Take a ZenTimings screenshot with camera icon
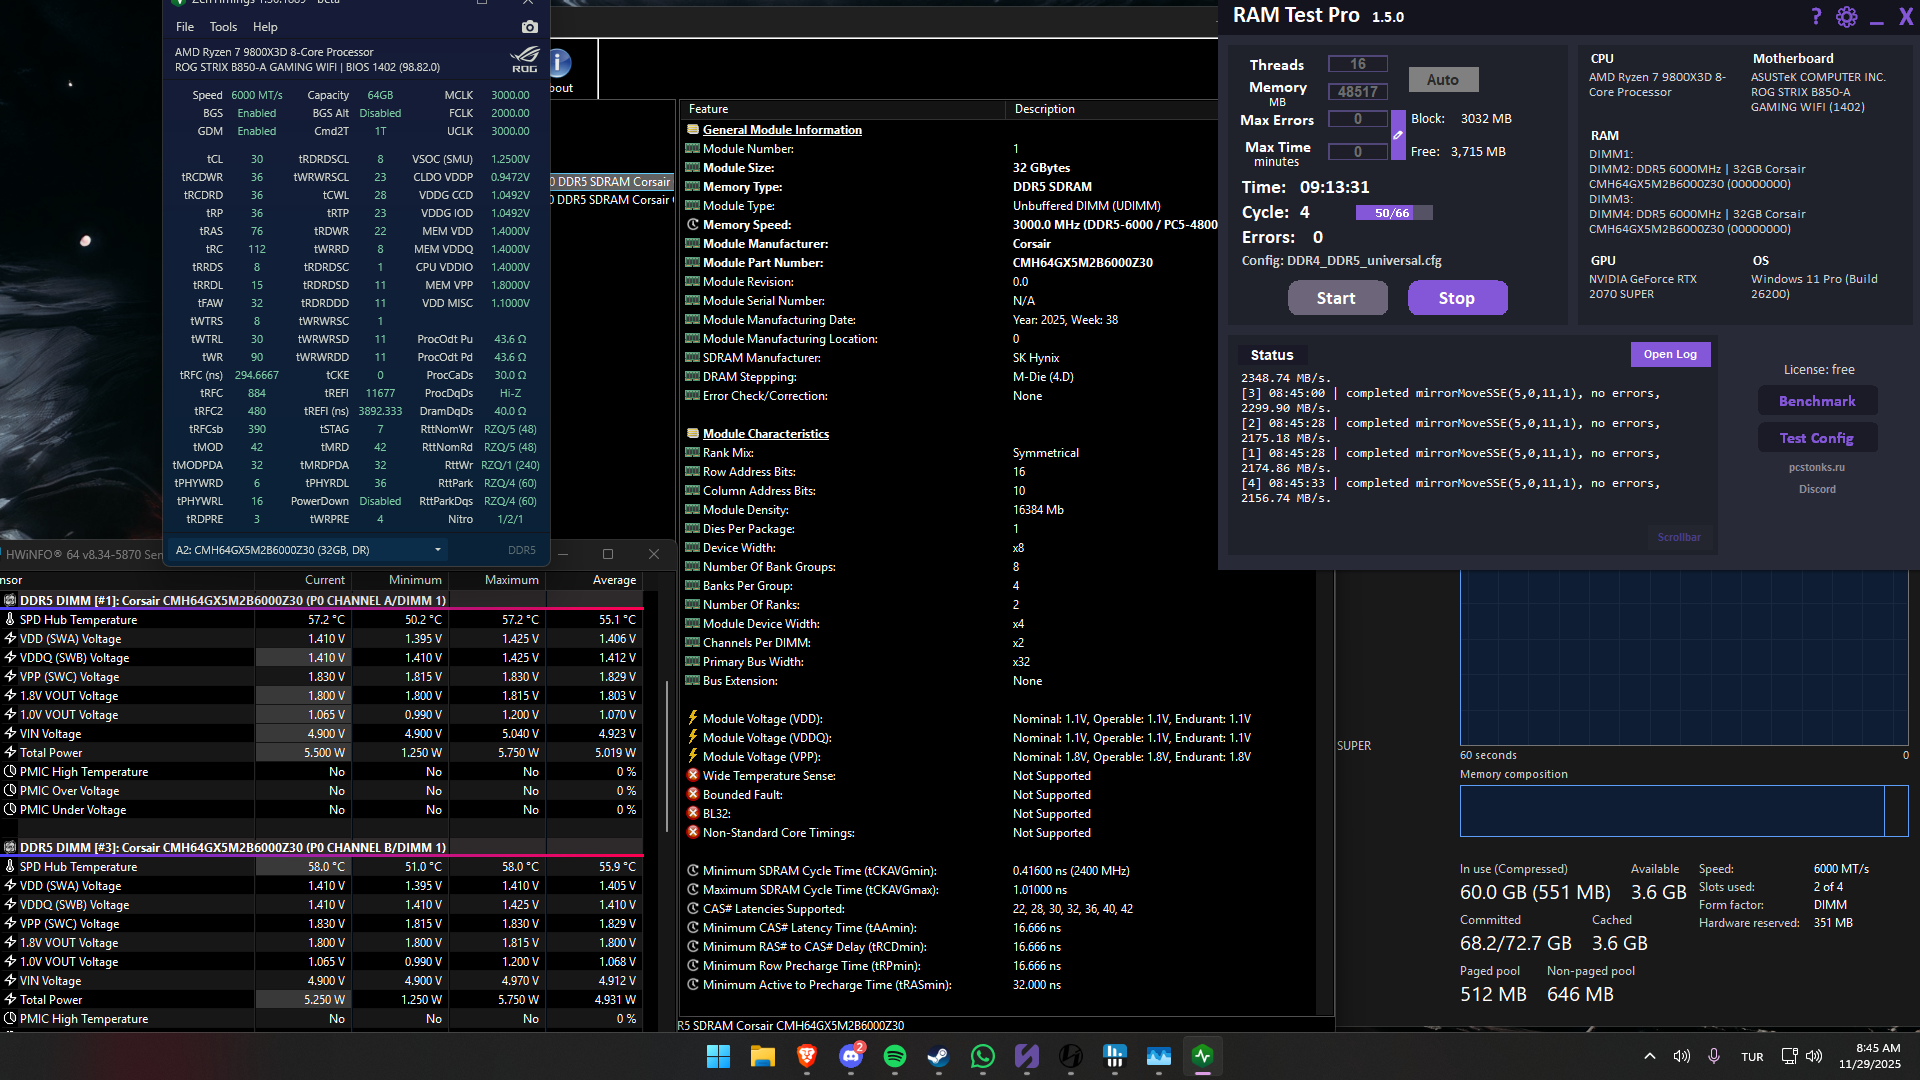 [530, 27]
